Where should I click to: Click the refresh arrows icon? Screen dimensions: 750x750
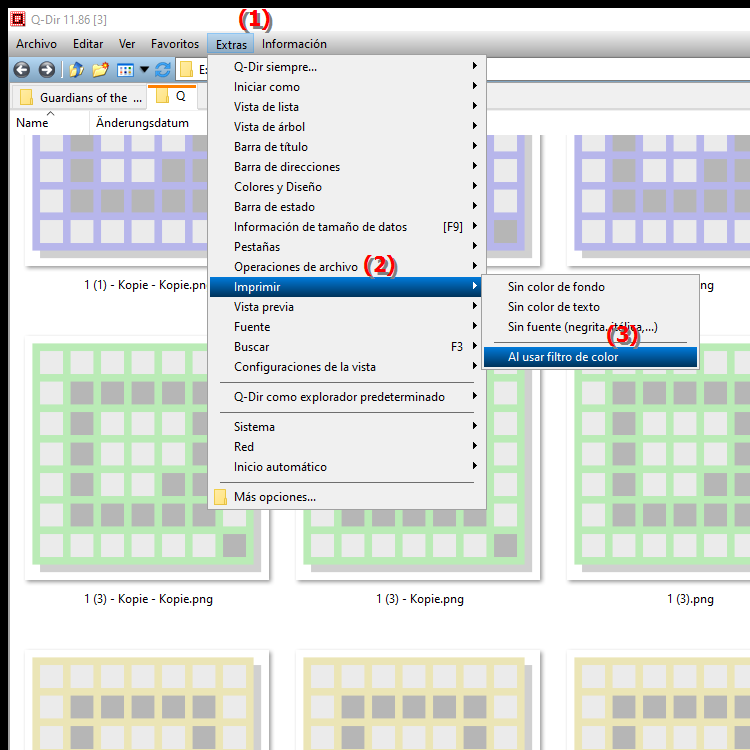[163, 70]
